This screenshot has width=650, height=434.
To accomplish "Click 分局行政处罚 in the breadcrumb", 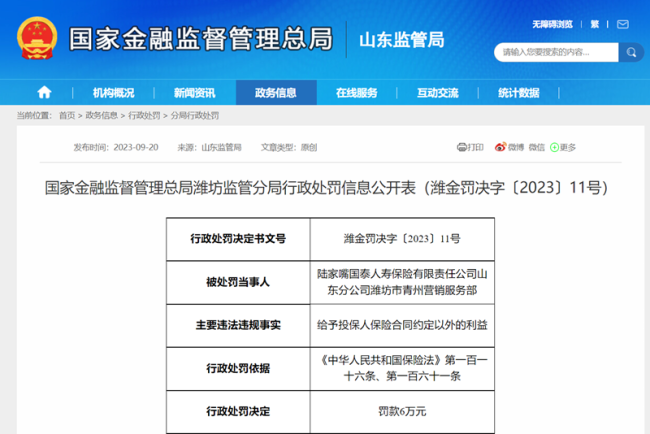I will point(195,116).
